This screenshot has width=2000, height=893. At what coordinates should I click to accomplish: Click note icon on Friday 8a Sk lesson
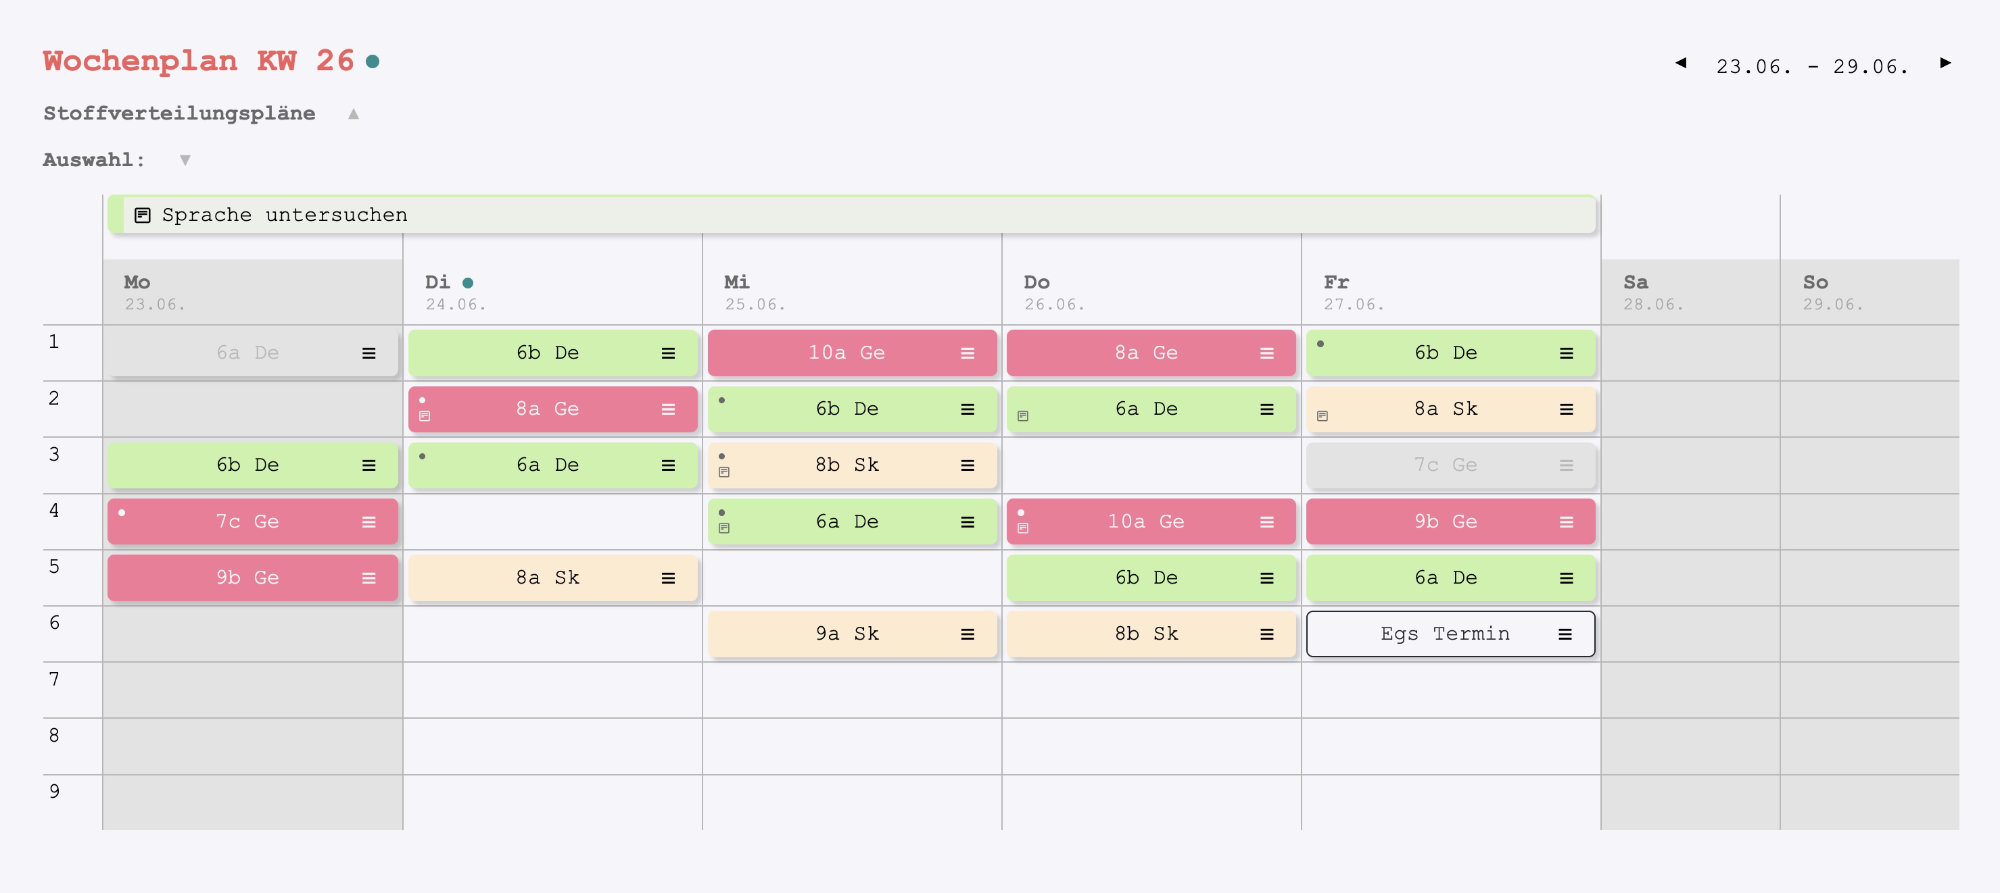pyautogui.click(x=1322, y=416)
